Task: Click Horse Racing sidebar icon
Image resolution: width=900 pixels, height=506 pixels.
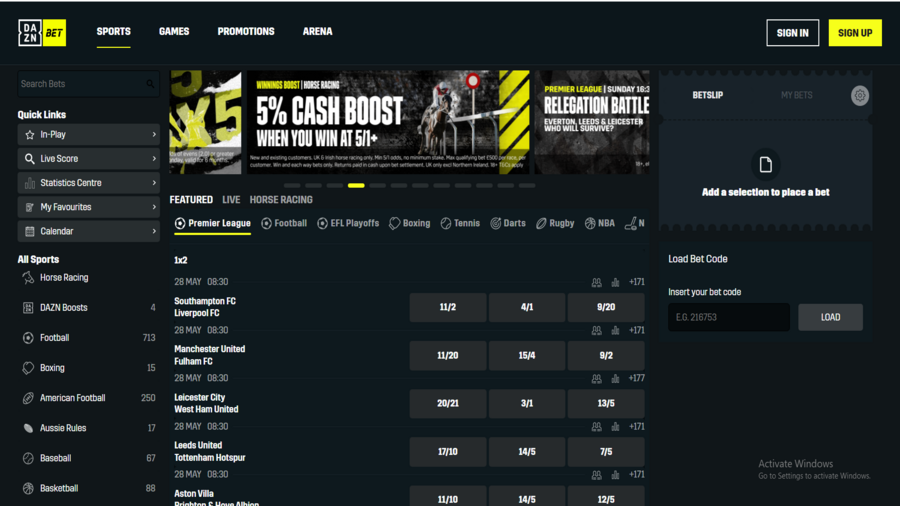Action: [x=28, y=278]
